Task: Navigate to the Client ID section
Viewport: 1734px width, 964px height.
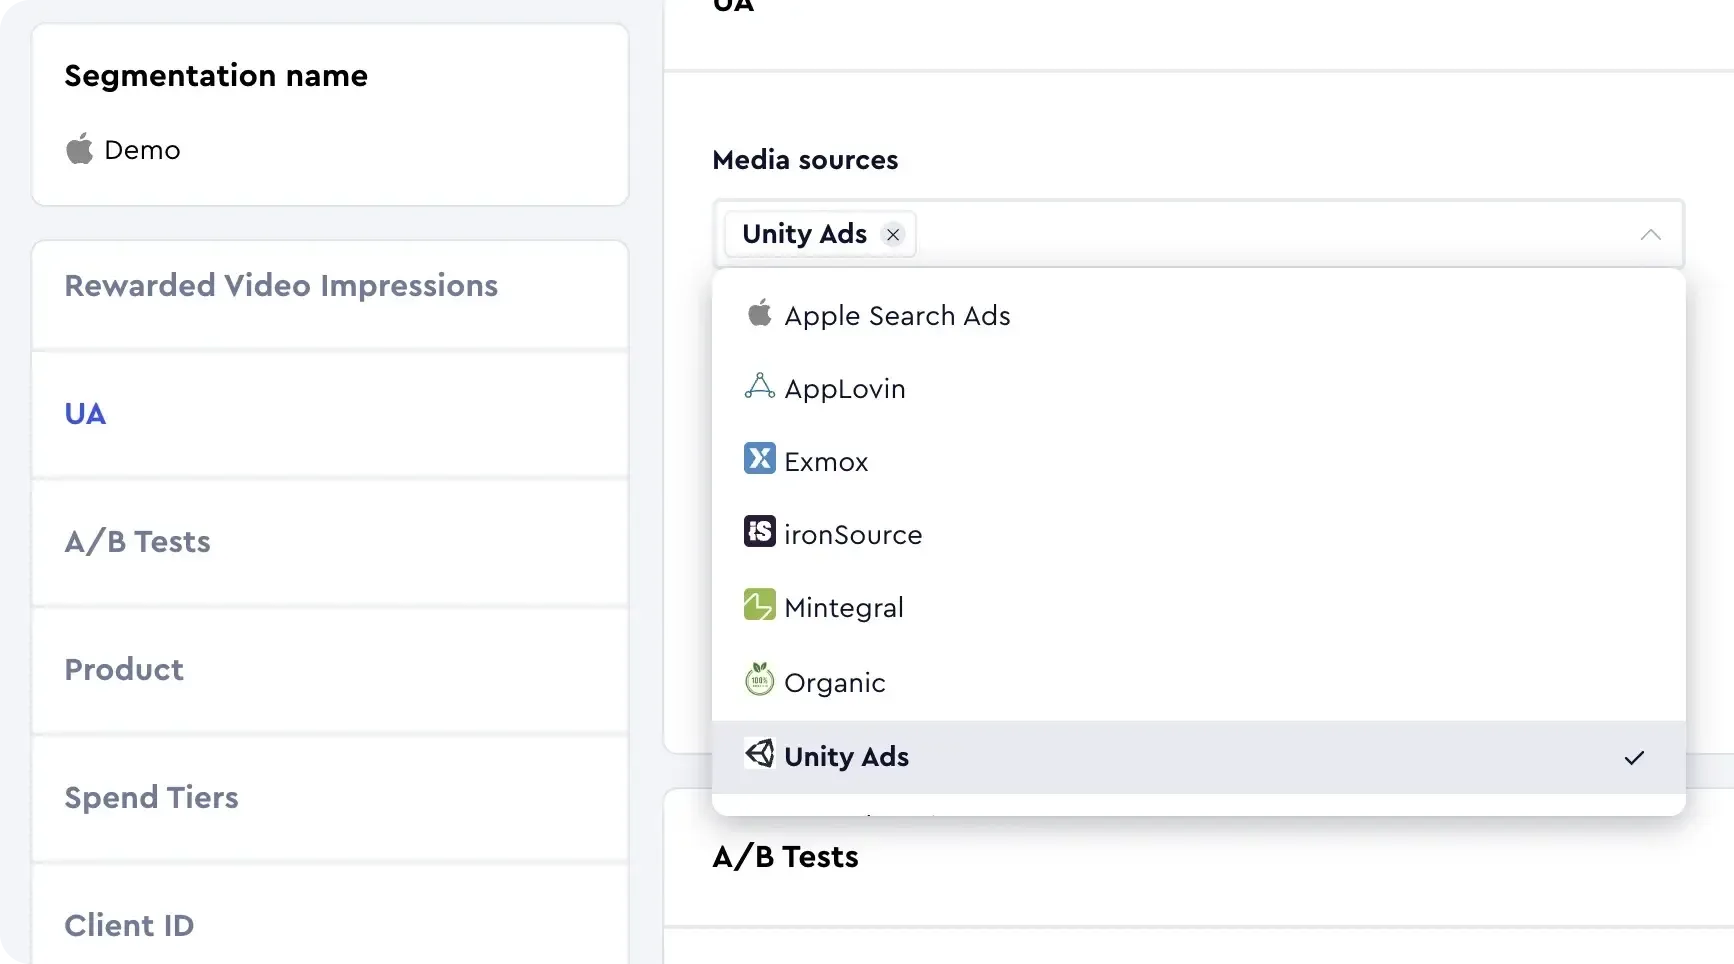Action: click(x=129, y=926)
